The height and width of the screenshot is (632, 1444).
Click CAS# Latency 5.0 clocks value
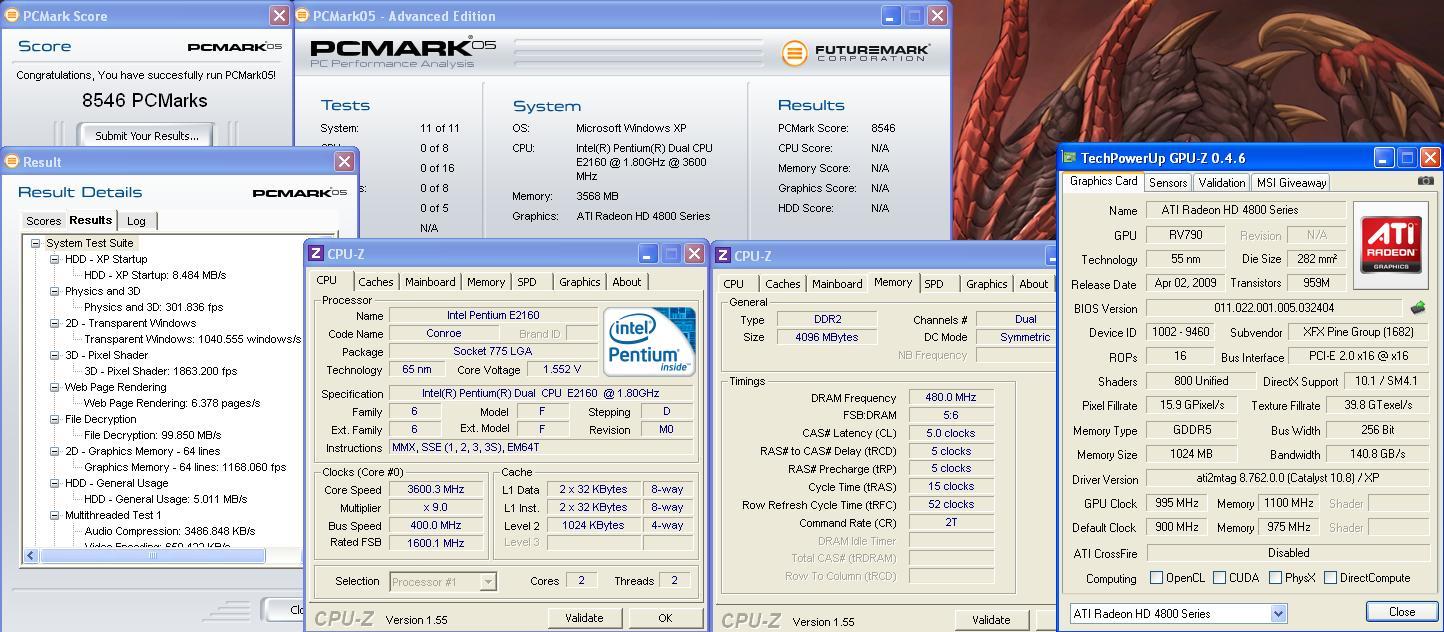pyautogui.click(x=950, y=433)
